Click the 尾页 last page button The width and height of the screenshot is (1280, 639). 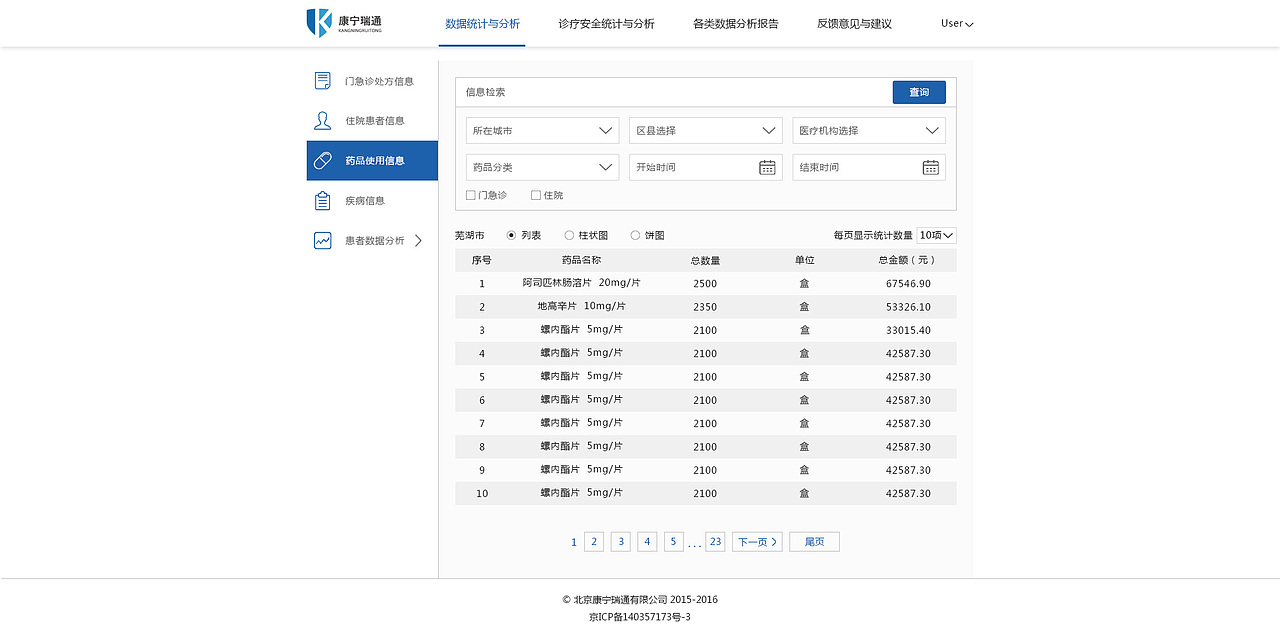[814, 542]
